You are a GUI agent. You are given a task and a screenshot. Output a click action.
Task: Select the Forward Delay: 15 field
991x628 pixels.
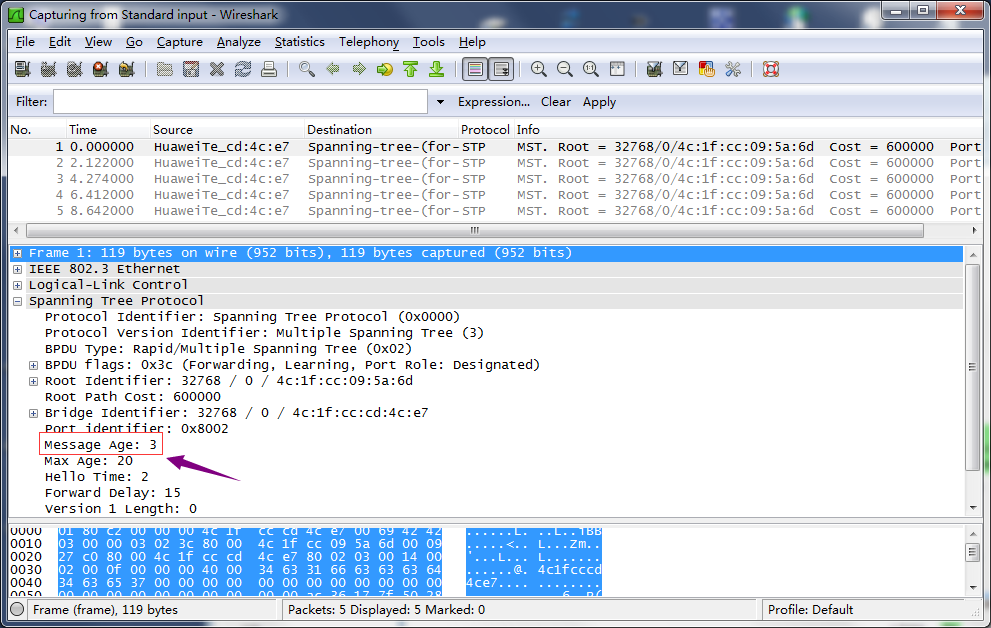click(x=112, y=493)
